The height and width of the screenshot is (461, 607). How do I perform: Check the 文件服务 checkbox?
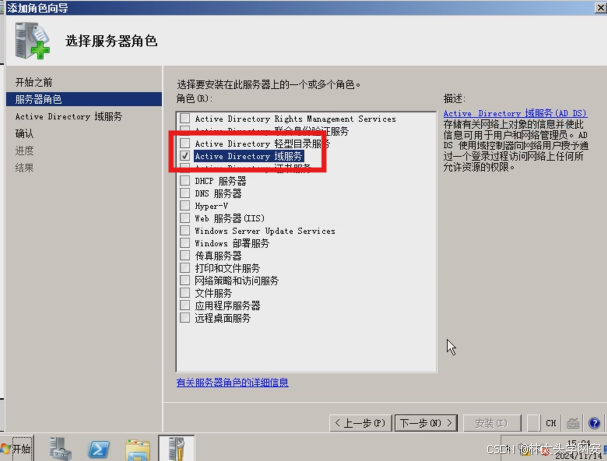point(185,293)
